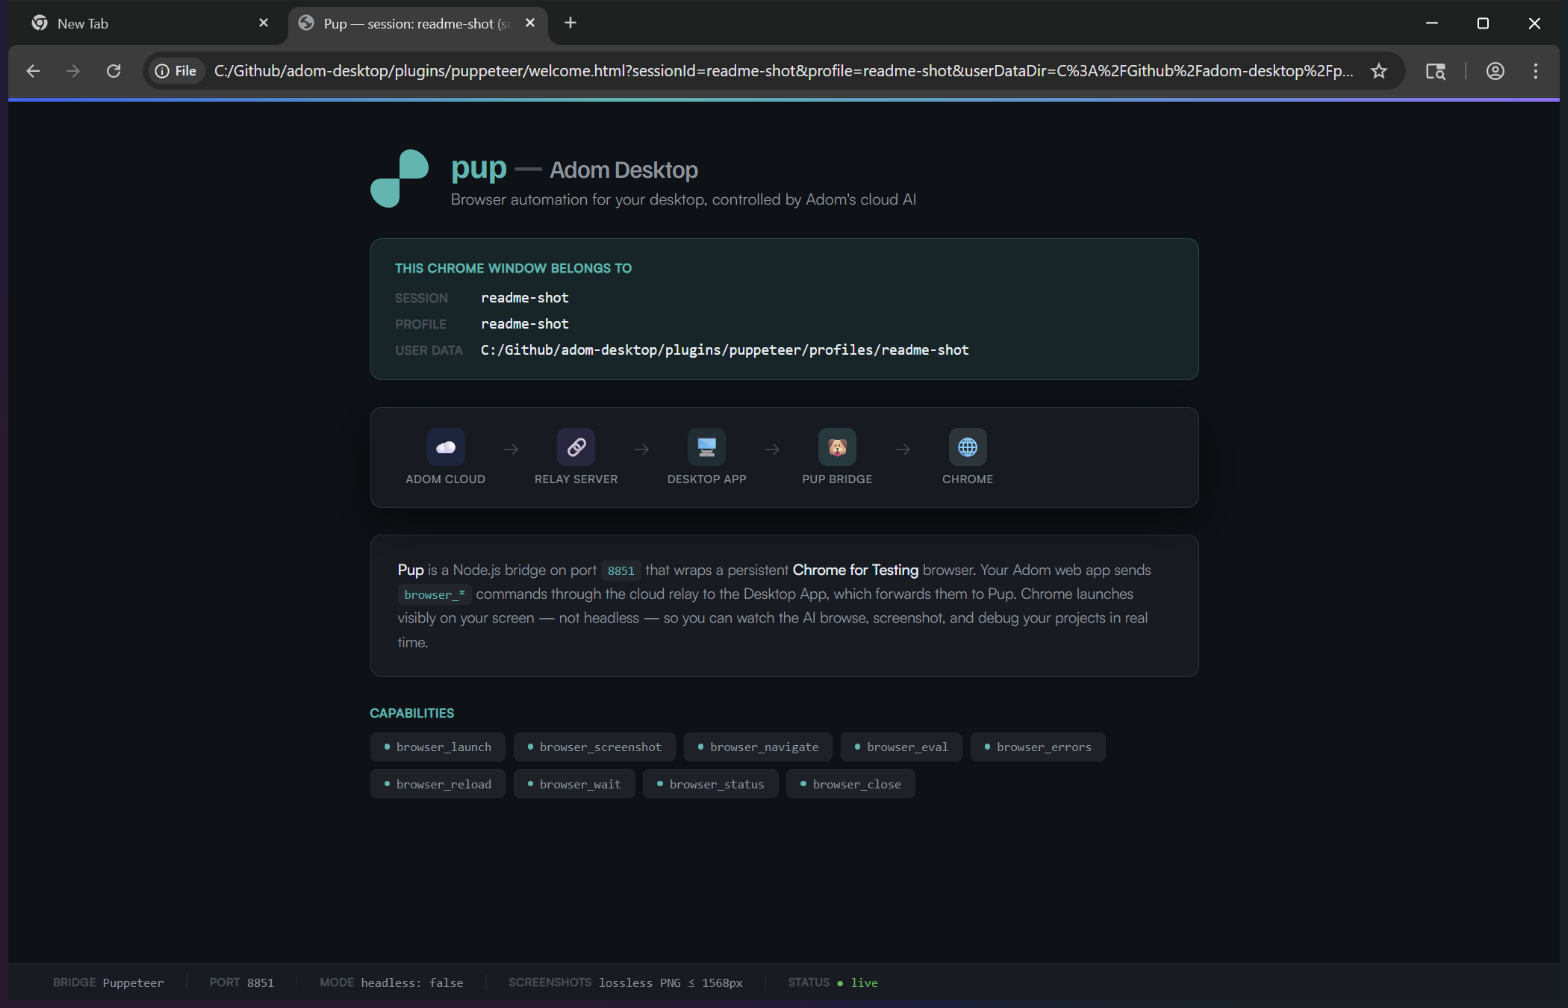Close the Pup session tab
The image size is (1568, 1008).
pos(530,23)
